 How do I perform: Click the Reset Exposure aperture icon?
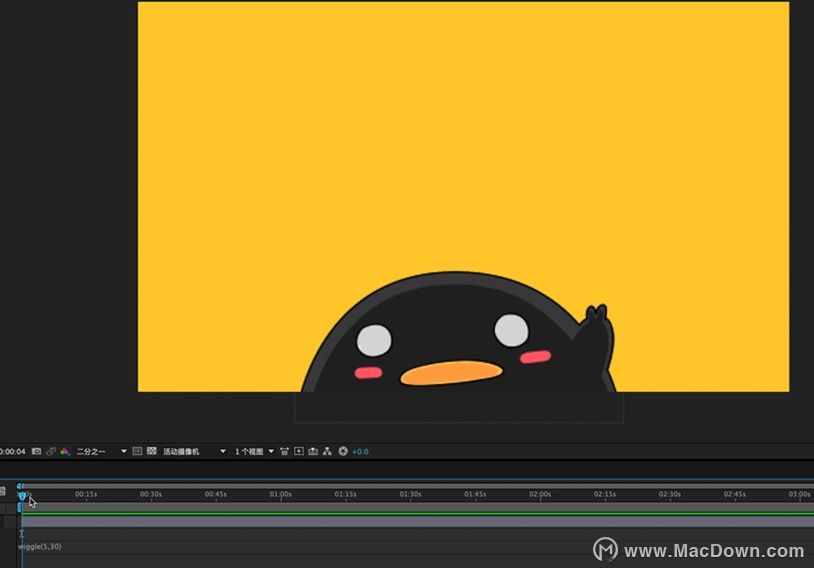[343, 451]
